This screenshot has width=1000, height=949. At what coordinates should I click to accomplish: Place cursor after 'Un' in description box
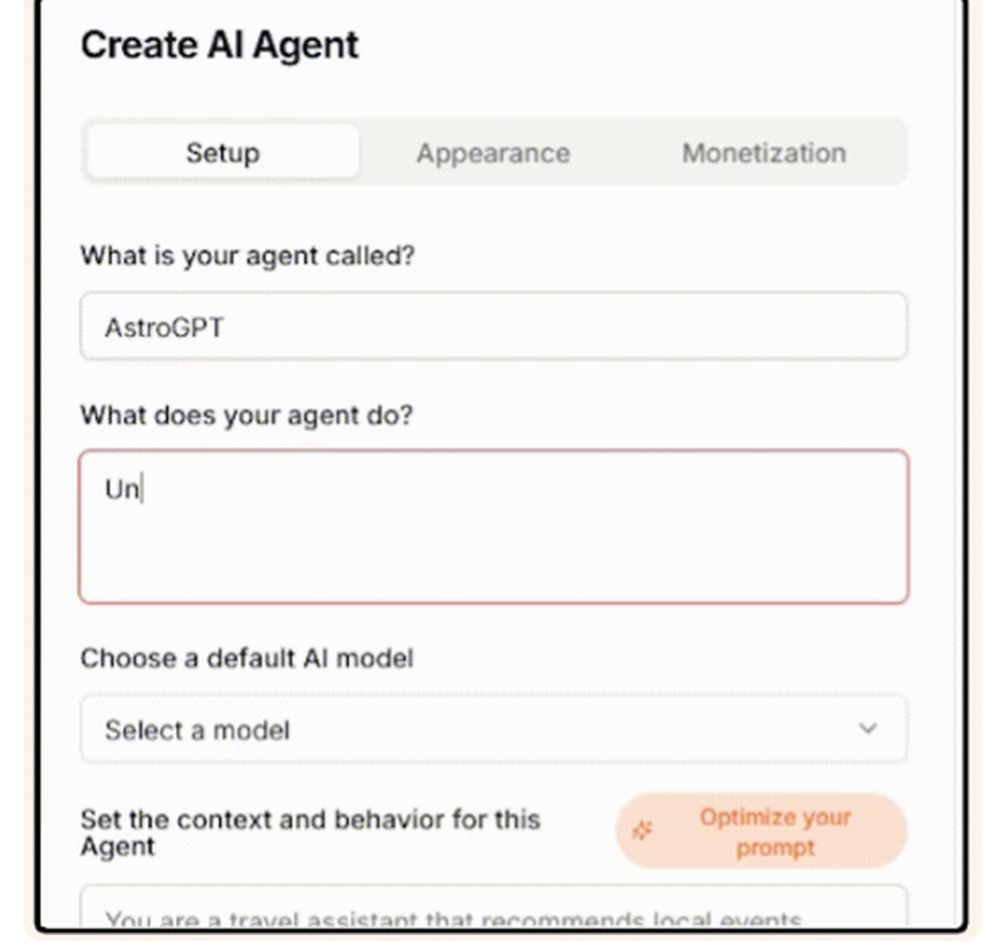point(142,490)
